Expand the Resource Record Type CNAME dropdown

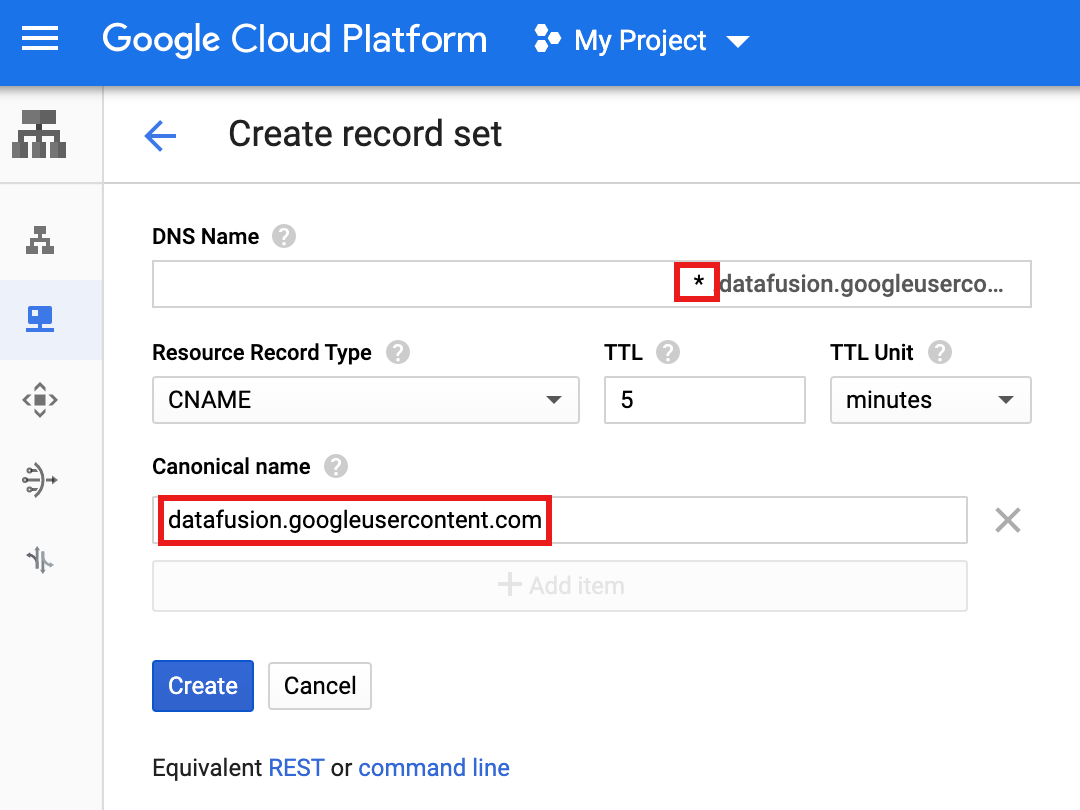point(365,400)
